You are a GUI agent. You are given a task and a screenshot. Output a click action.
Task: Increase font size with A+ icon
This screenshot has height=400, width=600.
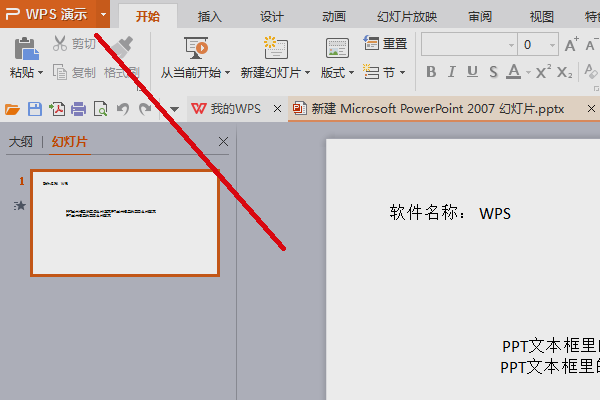(x=571, y=44)
